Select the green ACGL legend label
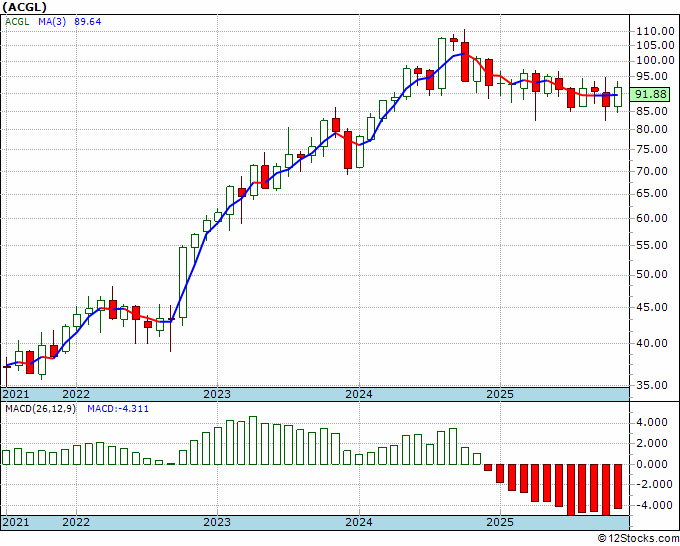This screenshot has height=546, width=680. pos(17,21)
